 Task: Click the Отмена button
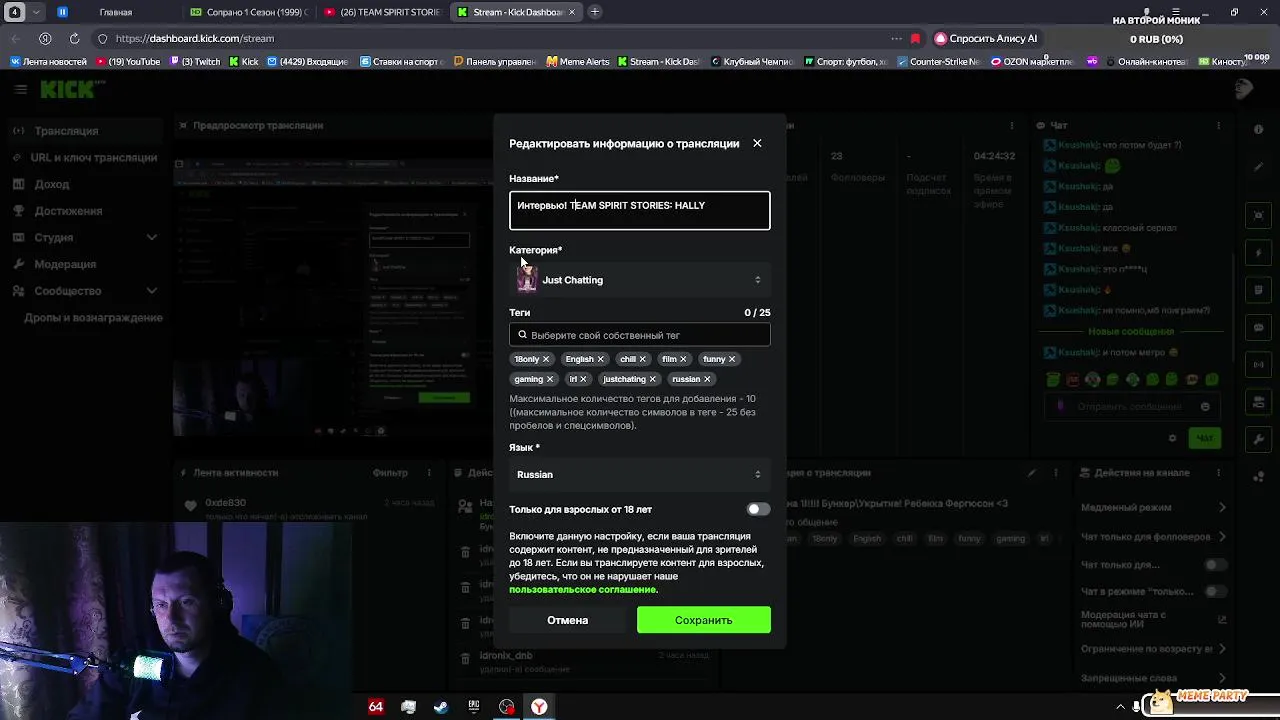coord(567,620)
